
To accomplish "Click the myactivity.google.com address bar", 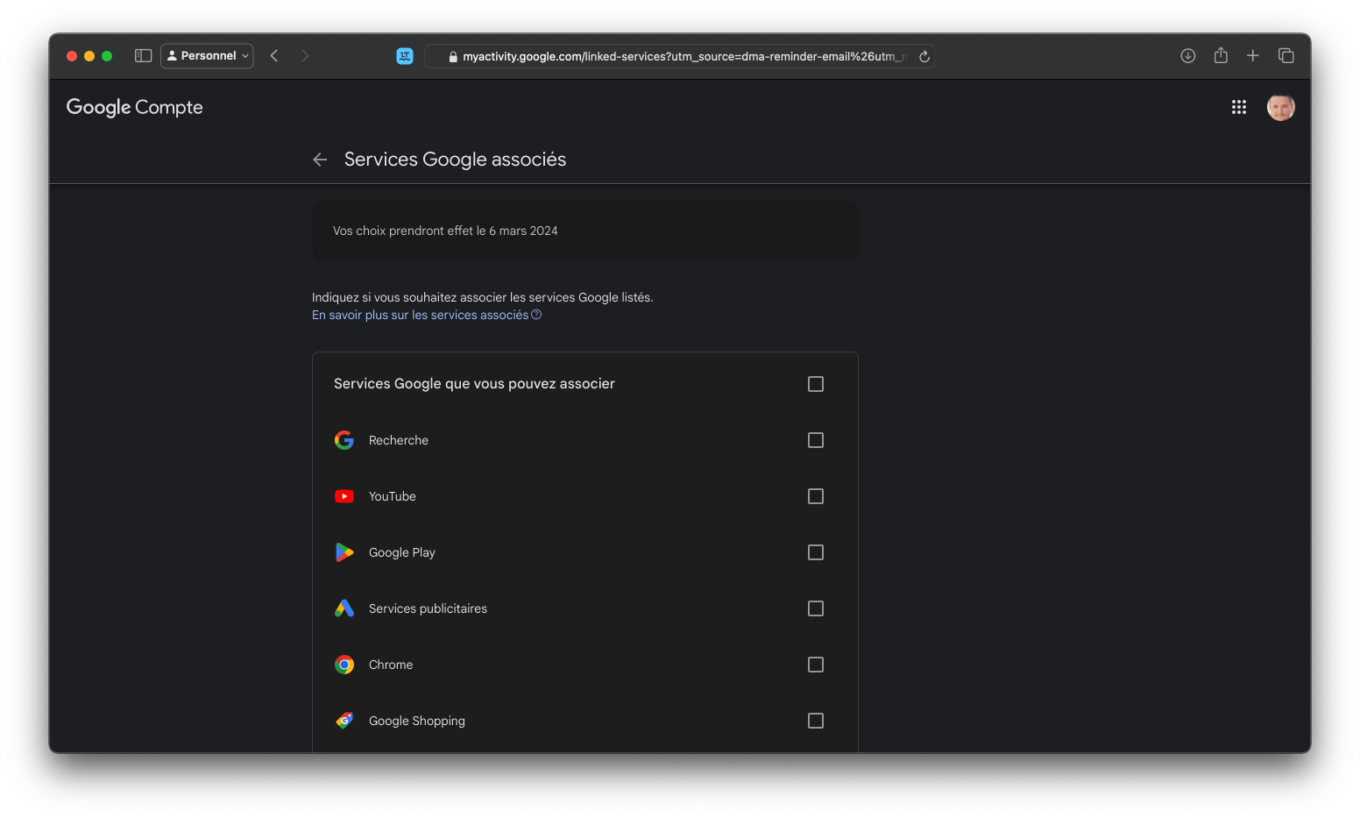I will [680, 56].
